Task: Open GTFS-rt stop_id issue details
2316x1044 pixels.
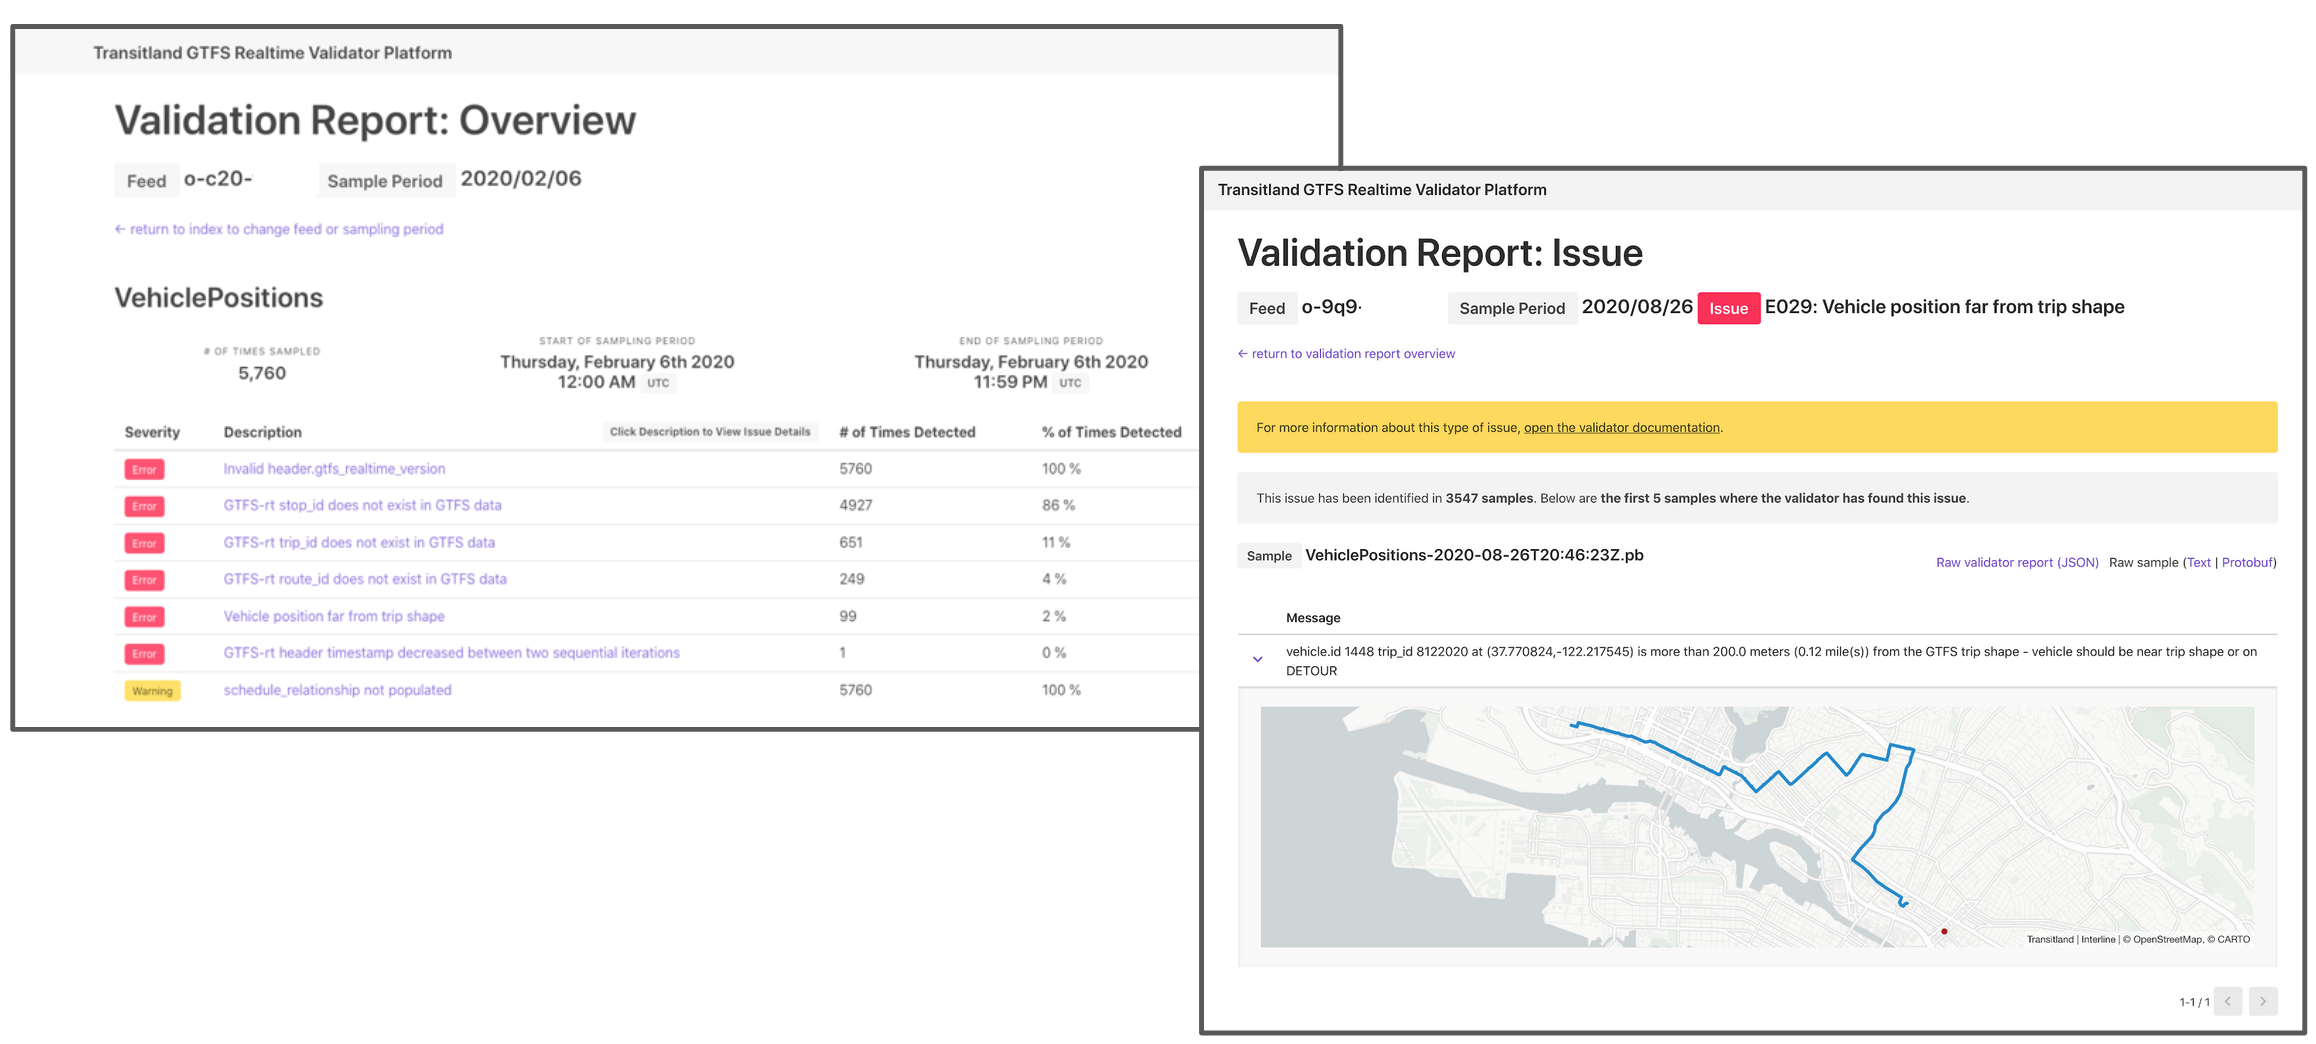Action: click(362, 506)
